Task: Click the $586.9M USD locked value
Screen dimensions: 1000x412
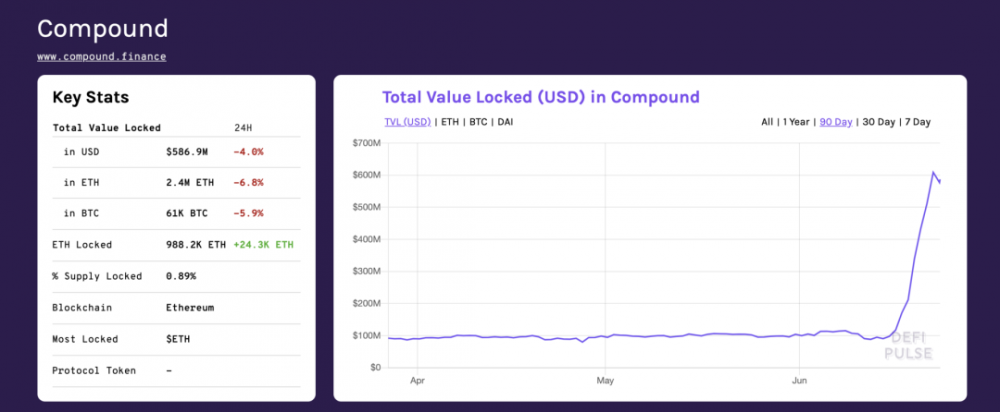Action: pos(187,152)
